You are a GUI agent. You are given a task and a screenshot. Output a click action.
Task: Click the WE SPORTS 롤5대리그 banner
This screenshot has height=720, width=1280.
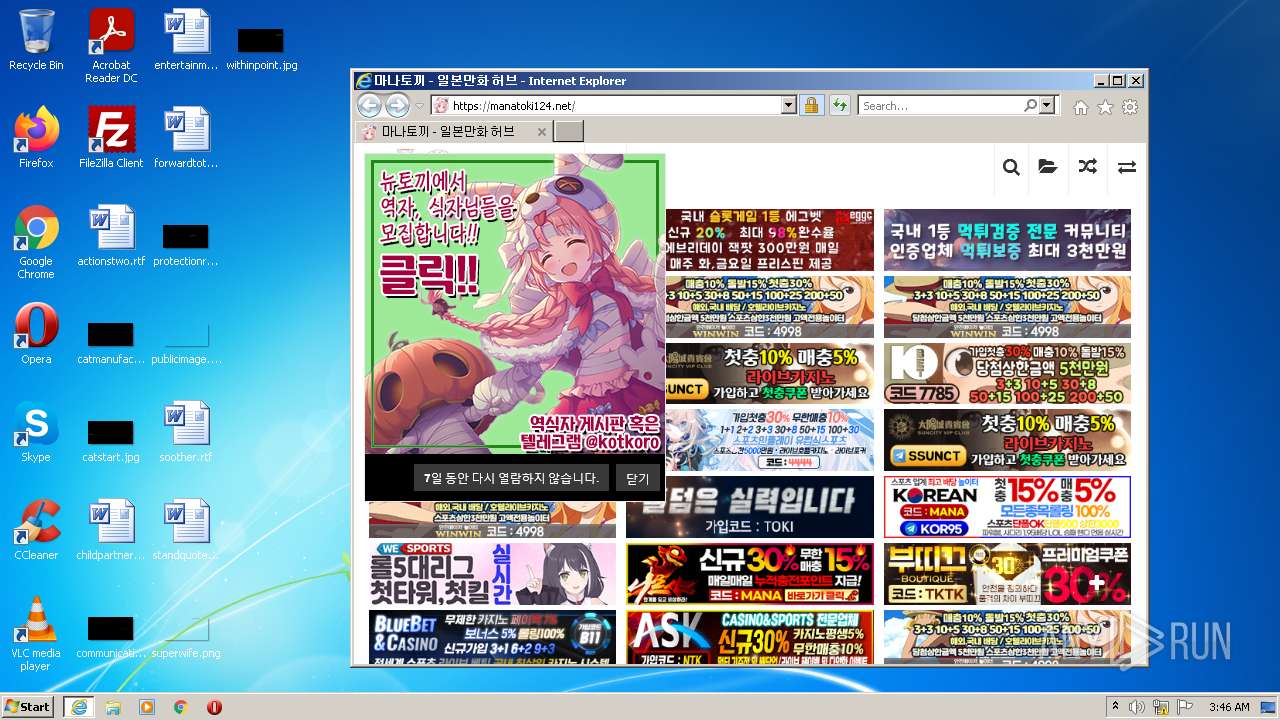(492, 574)
